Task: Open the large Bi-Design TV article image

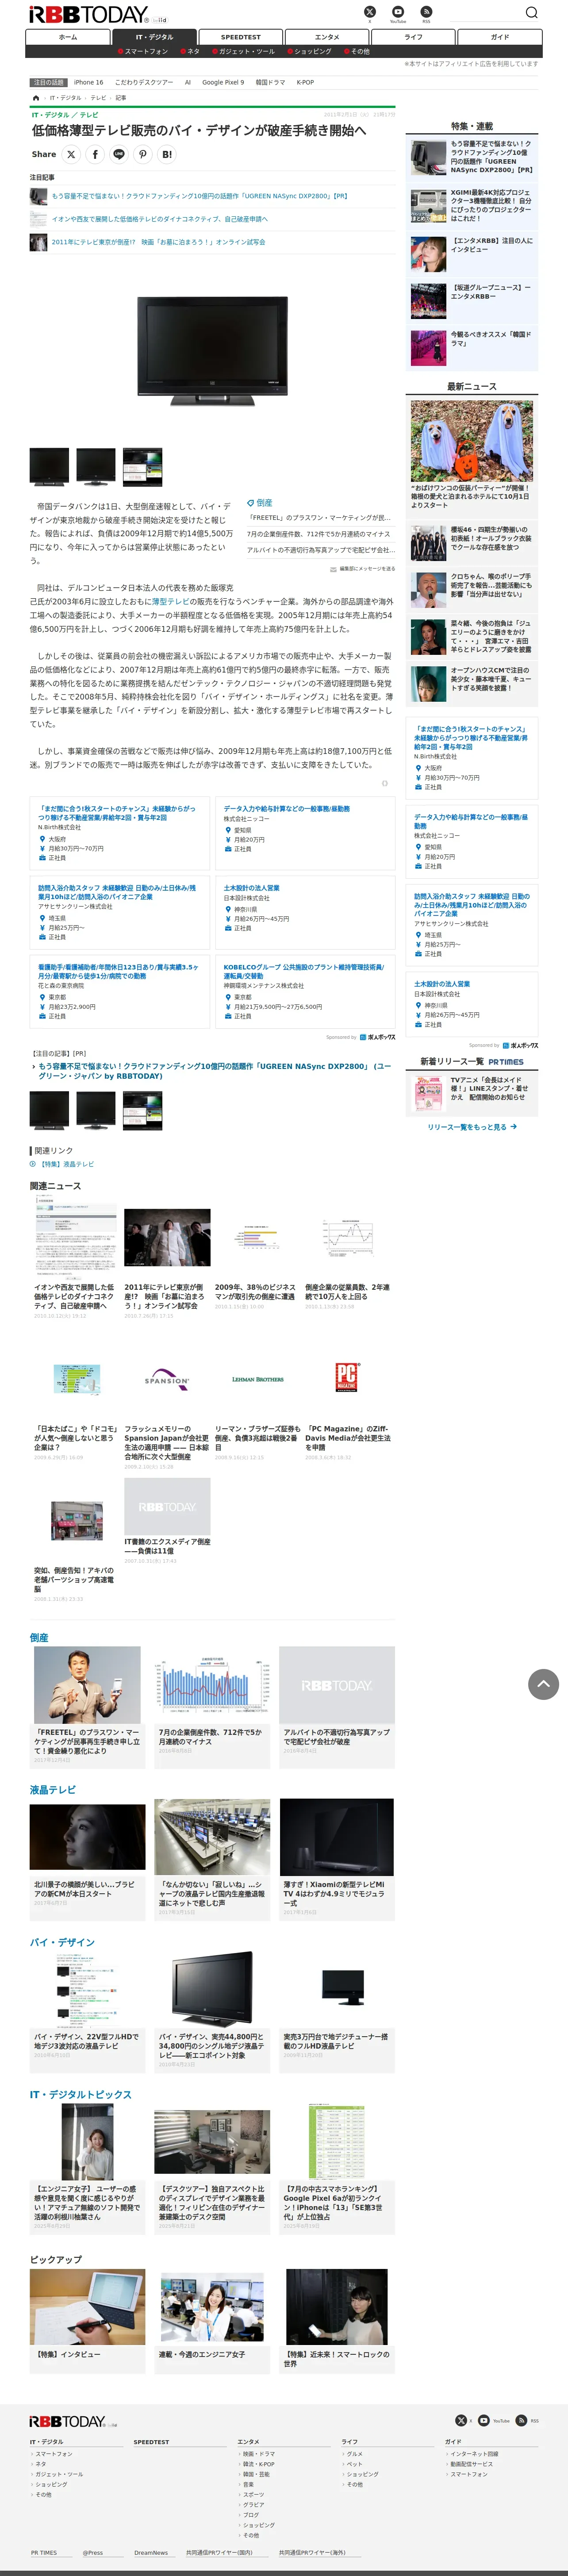Action: click(x=212, y=350)
